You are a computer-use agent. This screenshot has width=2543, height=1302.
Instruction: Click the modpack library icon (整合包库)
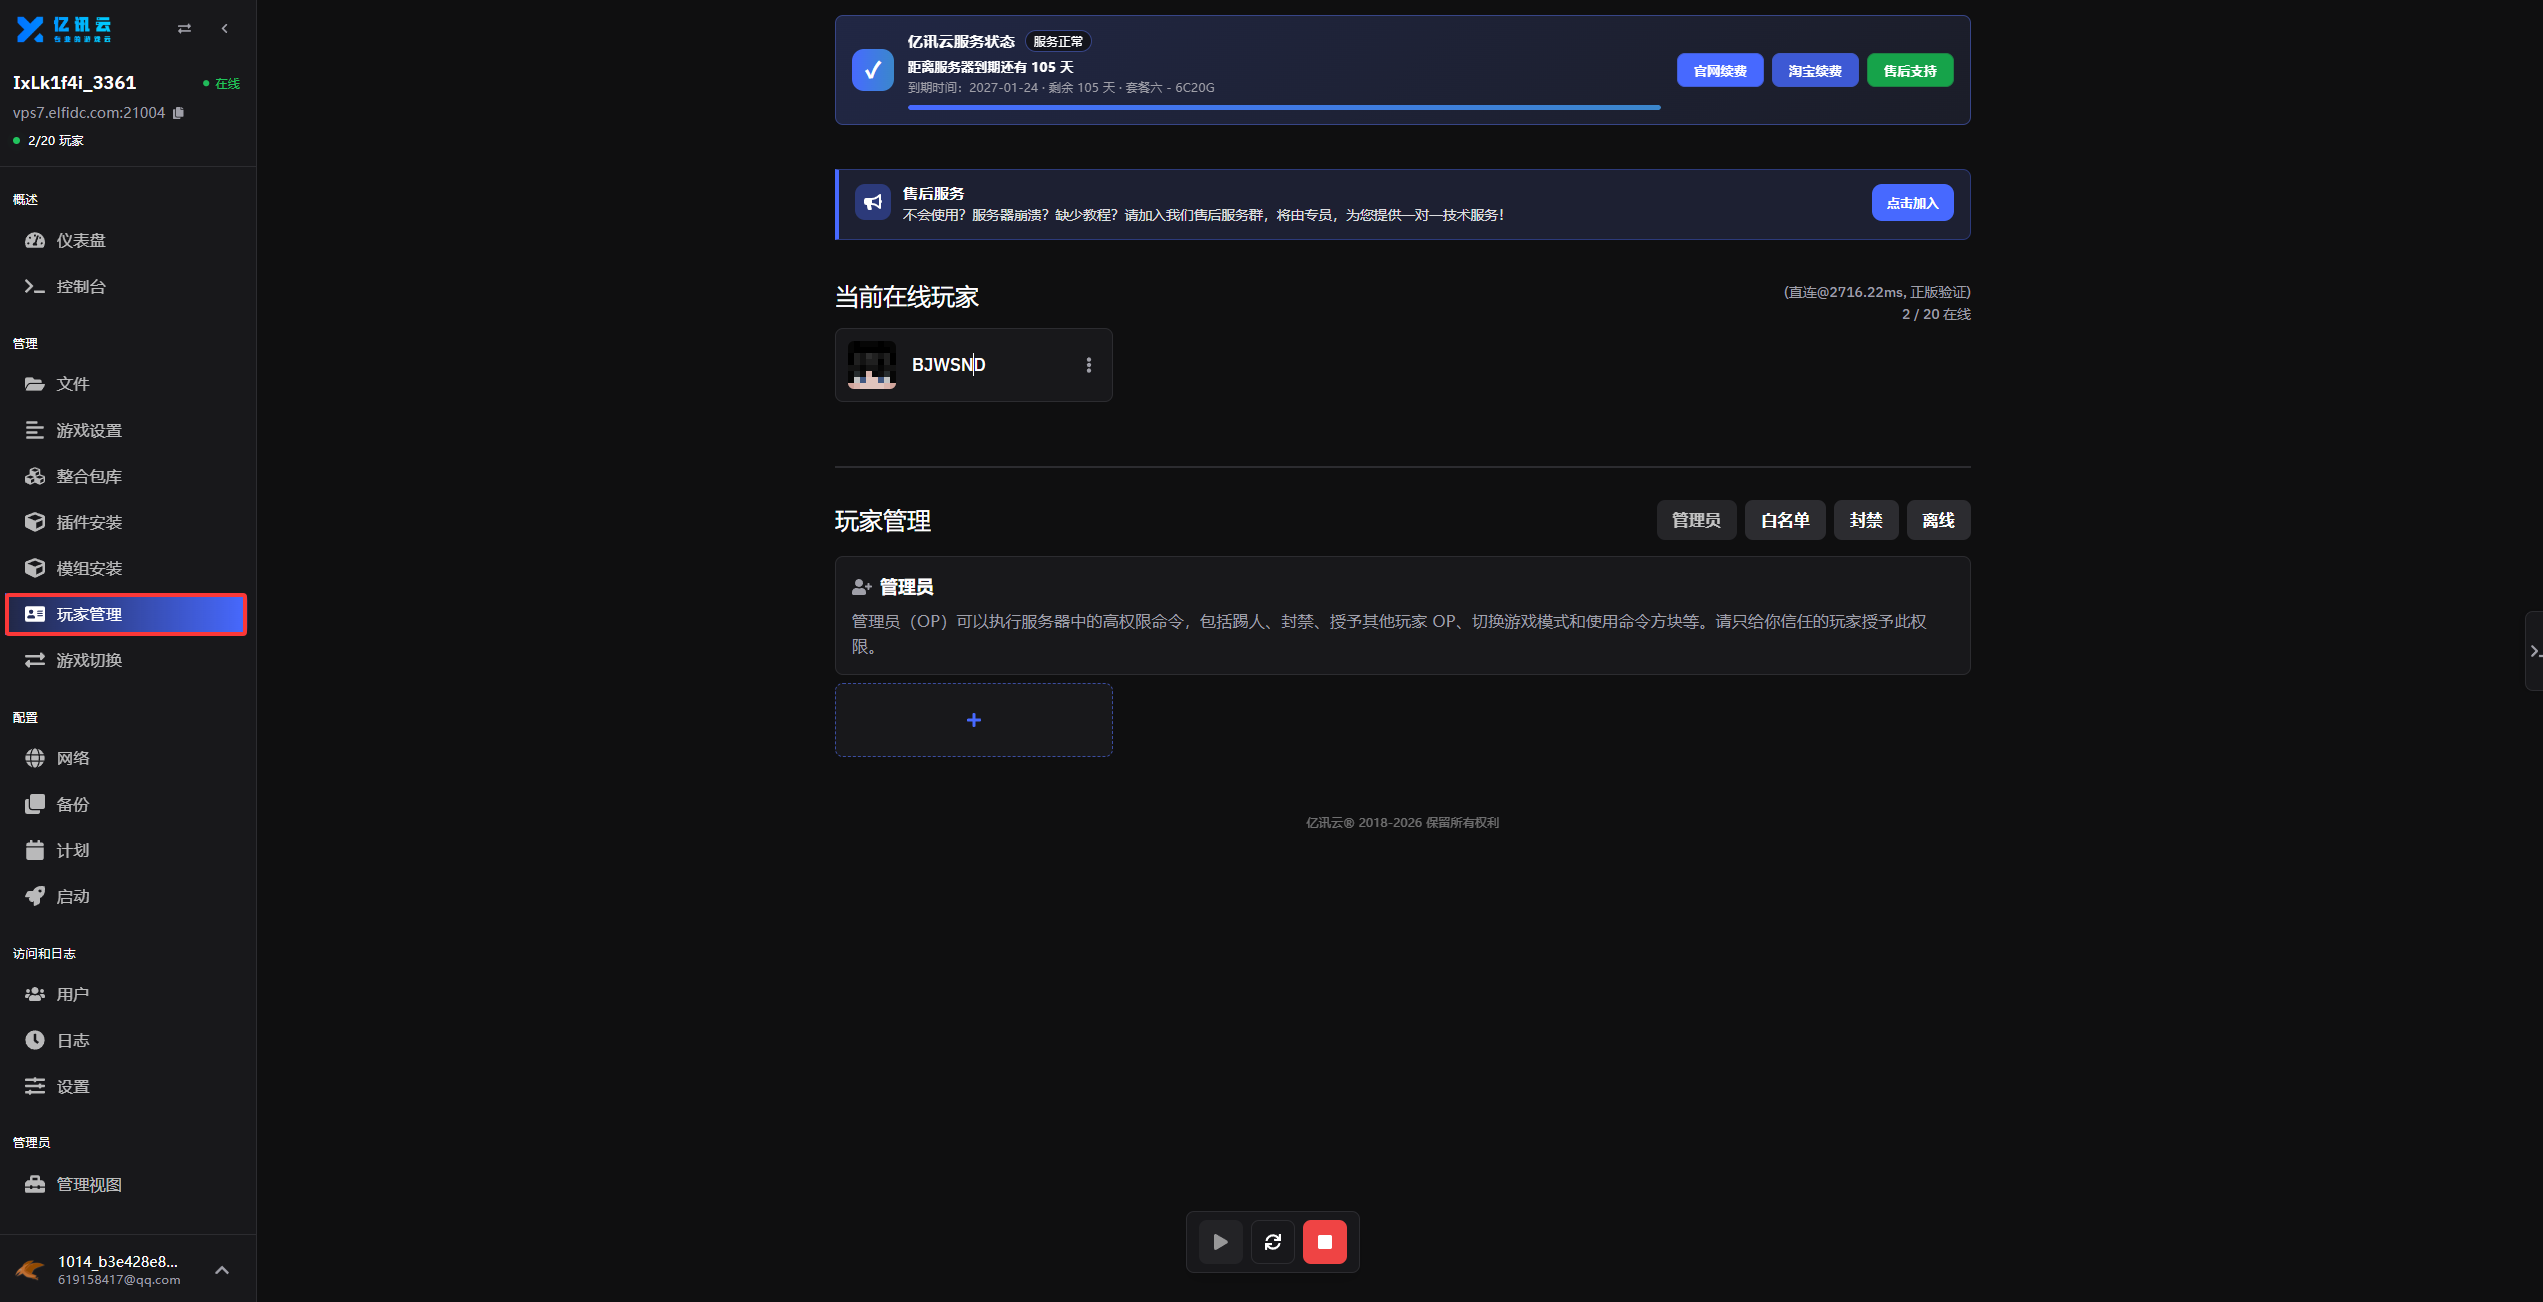click(35, 476)
